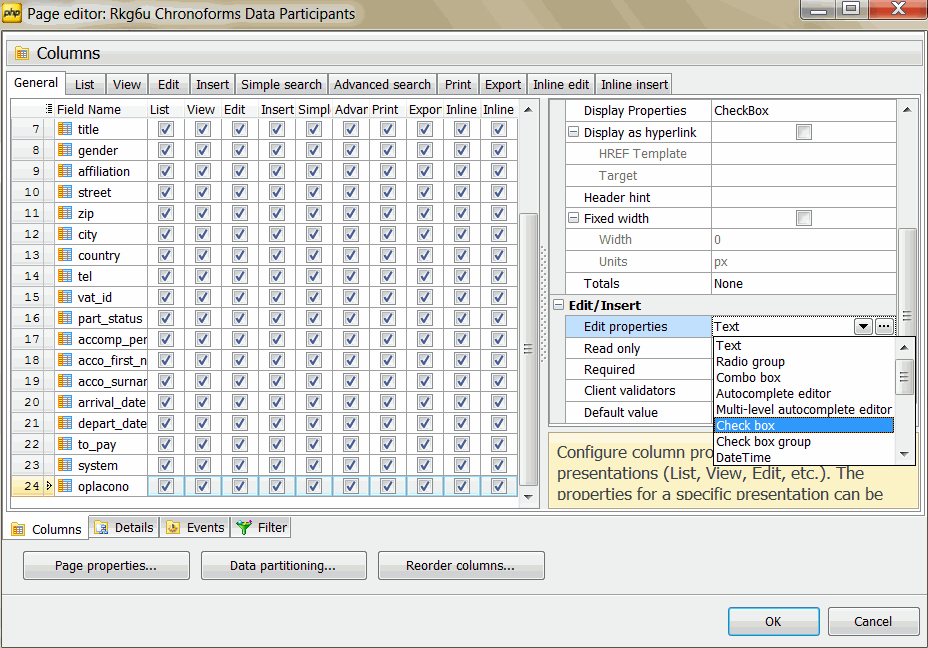The image size is (928, 648).
Task: Click the title field table icon
Action: [65, 129]
